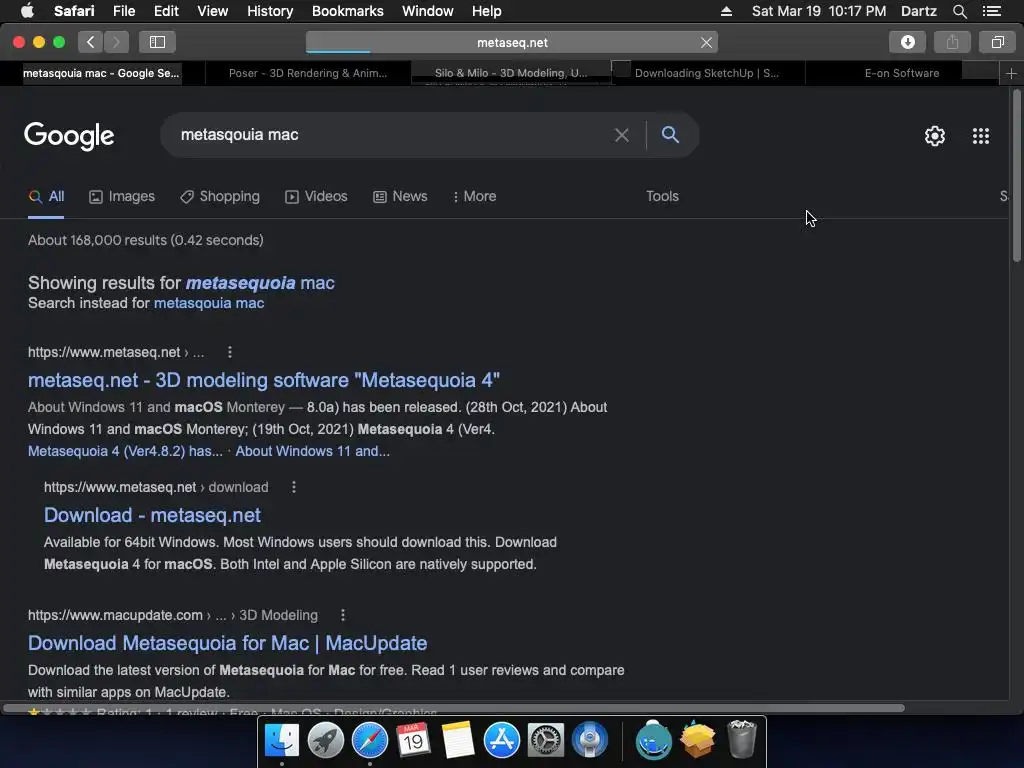The width and height of the screenshot is (1024, 768).
Task: Launch Launchpad from the Dock
Action: click(x=325, y=741)
